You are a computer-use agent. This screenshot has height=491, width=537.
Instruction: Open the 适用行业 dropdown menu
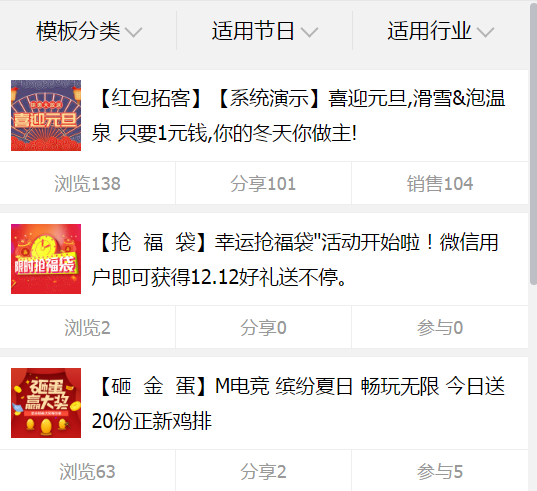click(x=440, y=31)
